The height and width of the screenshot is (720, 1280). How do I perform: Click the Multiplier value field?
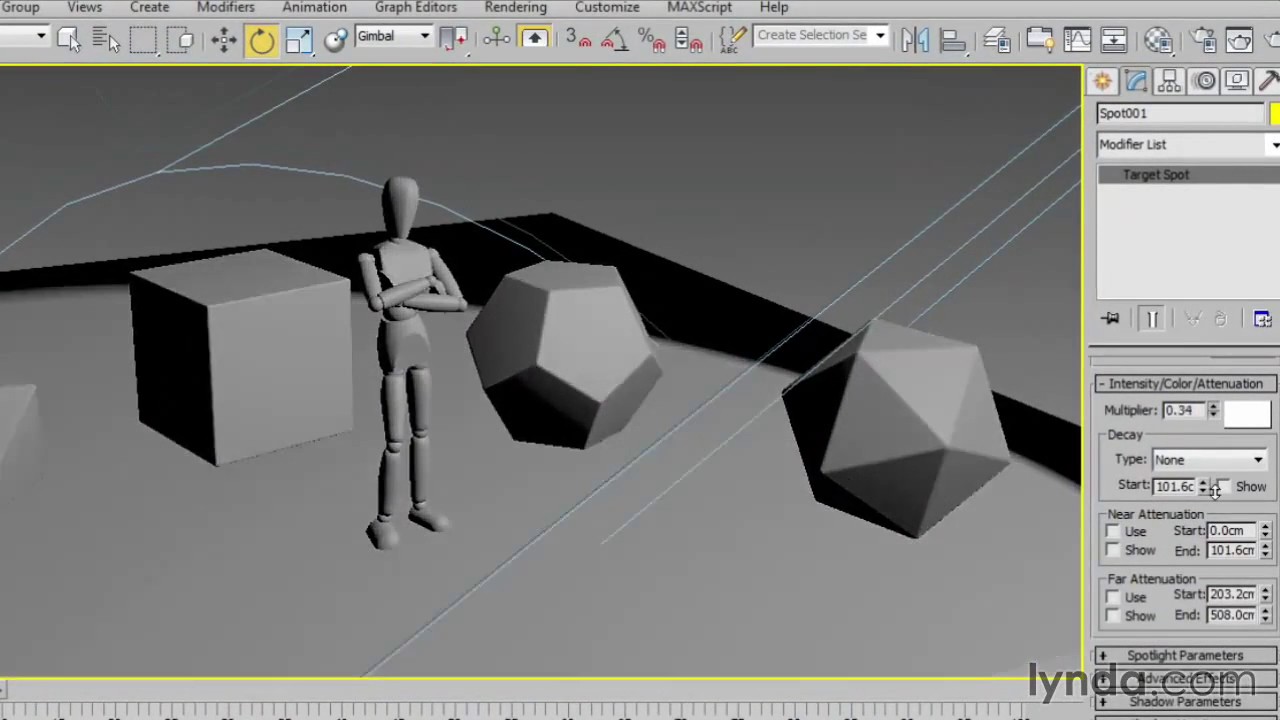pos(1183,411)
